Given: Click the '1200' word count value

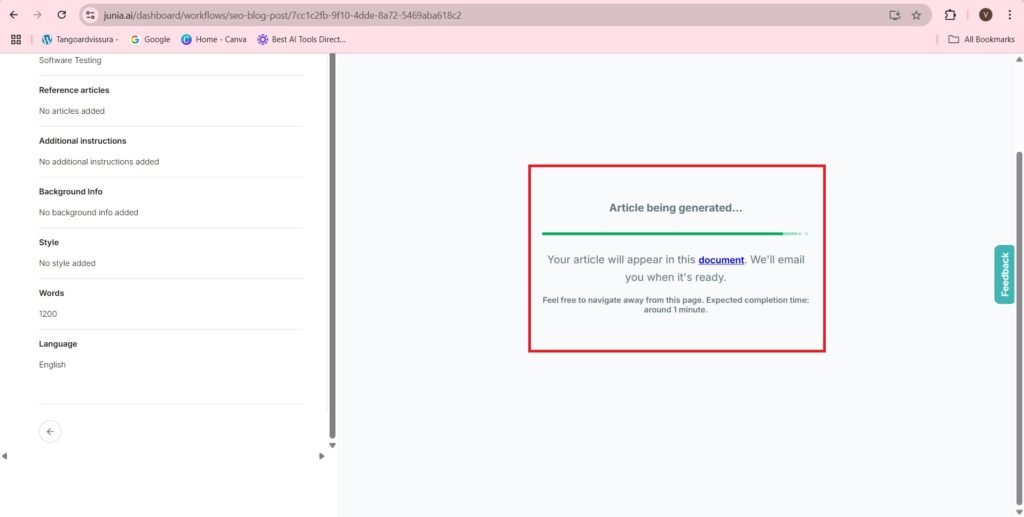Looking at the screenshot, I should (x=48, y=314).
